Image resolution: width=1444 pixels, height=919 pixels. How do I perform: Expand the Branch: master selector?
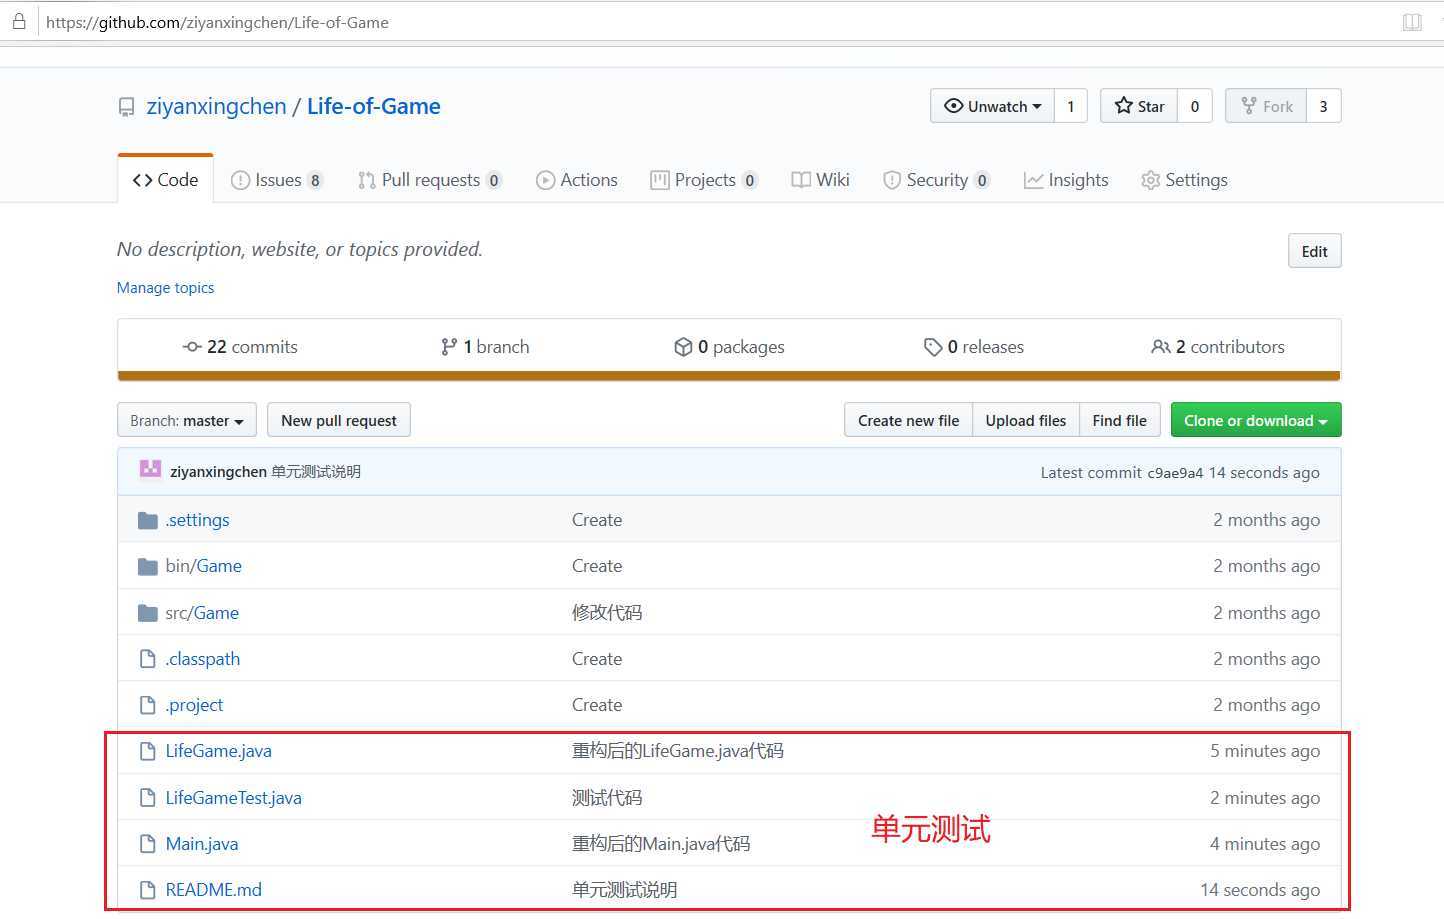click(187, 421)
